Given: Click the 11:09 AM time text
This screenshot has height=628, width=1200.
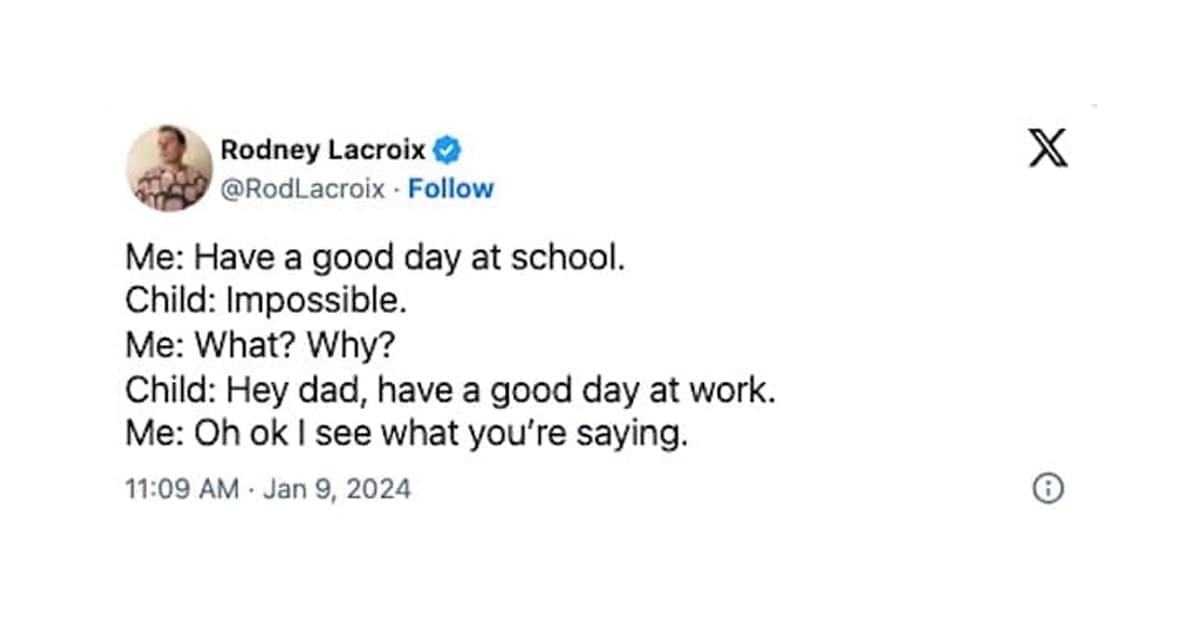Looking at the screenshot, I should coord(182,490).
